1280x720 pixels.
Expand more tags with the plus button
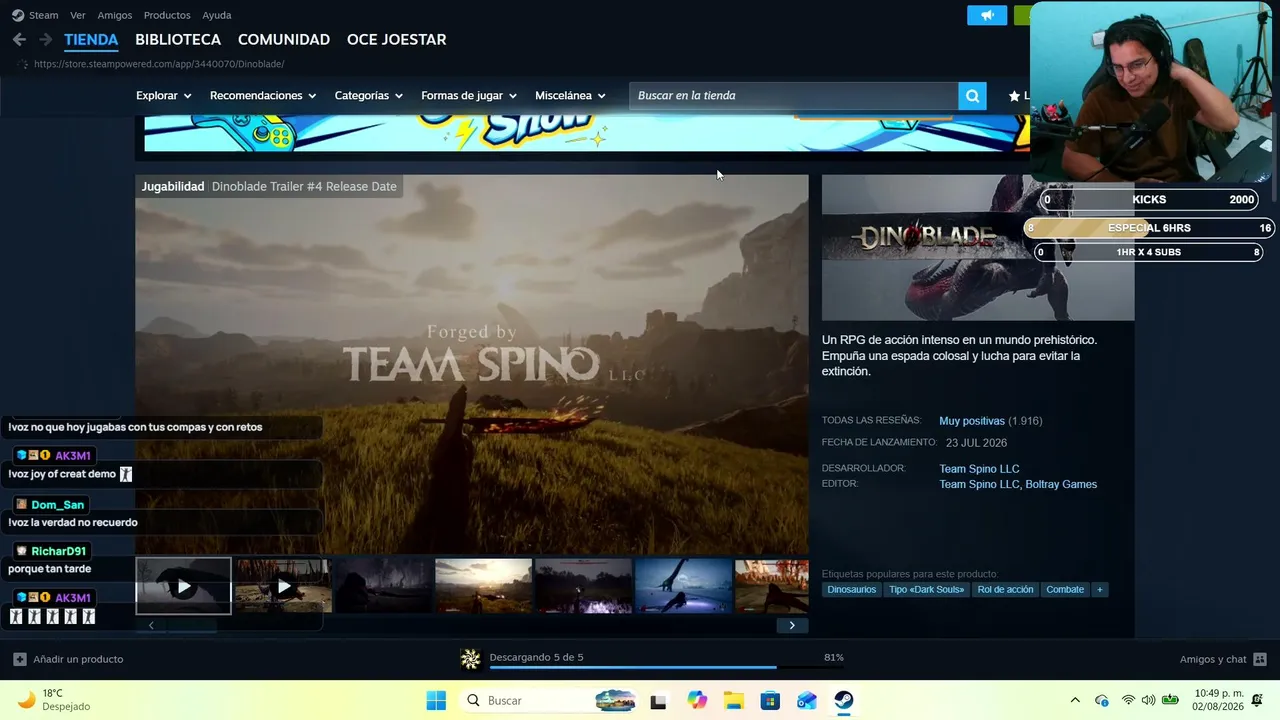pos(1100,590)
